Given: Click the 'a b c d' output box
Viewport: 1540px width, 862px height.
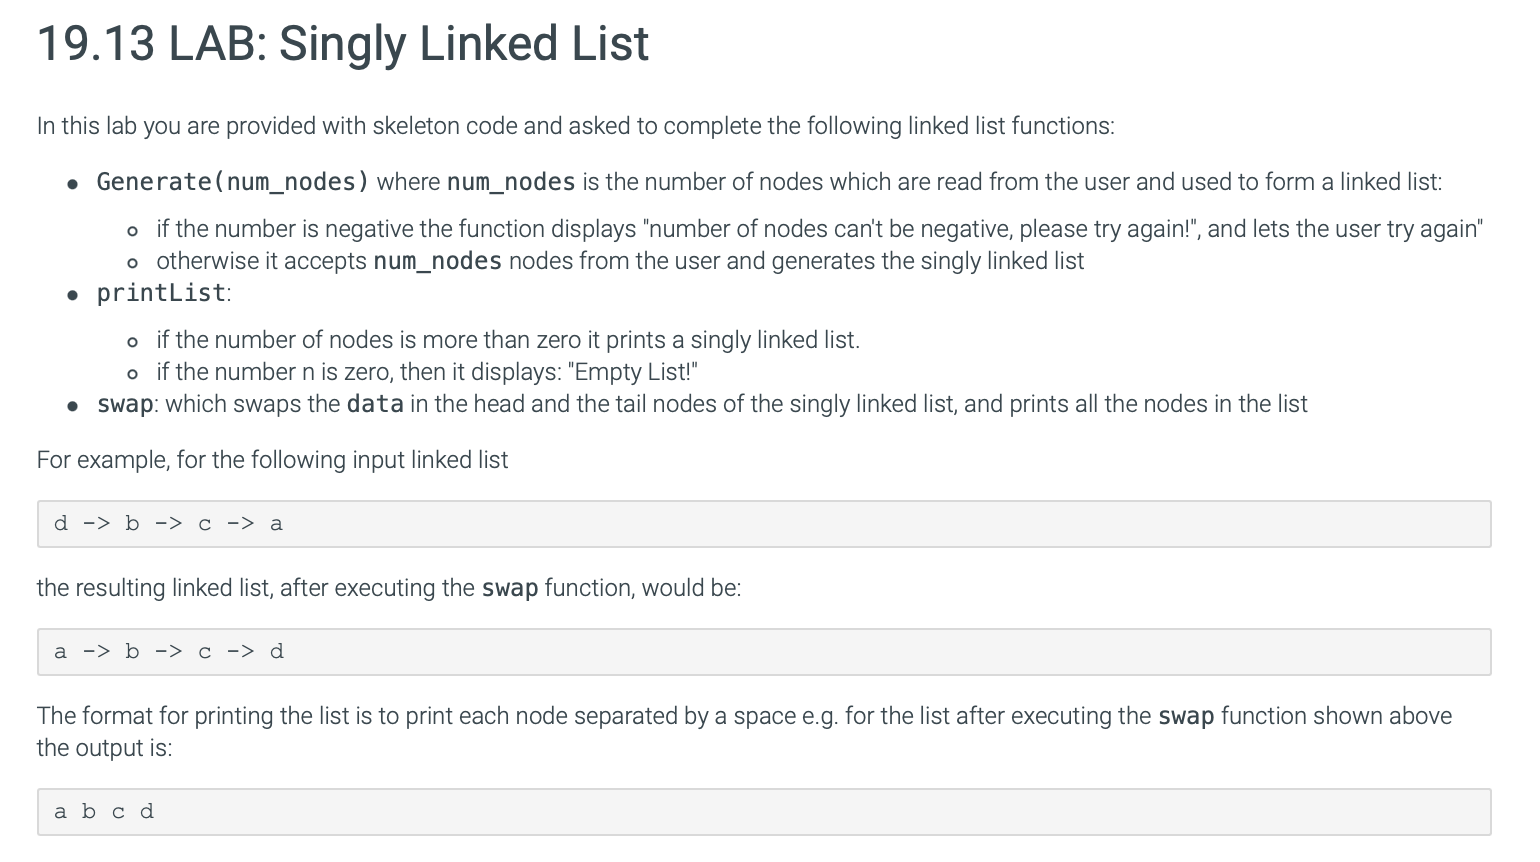Looking at the screenshot, I should [x=764, y=812].
